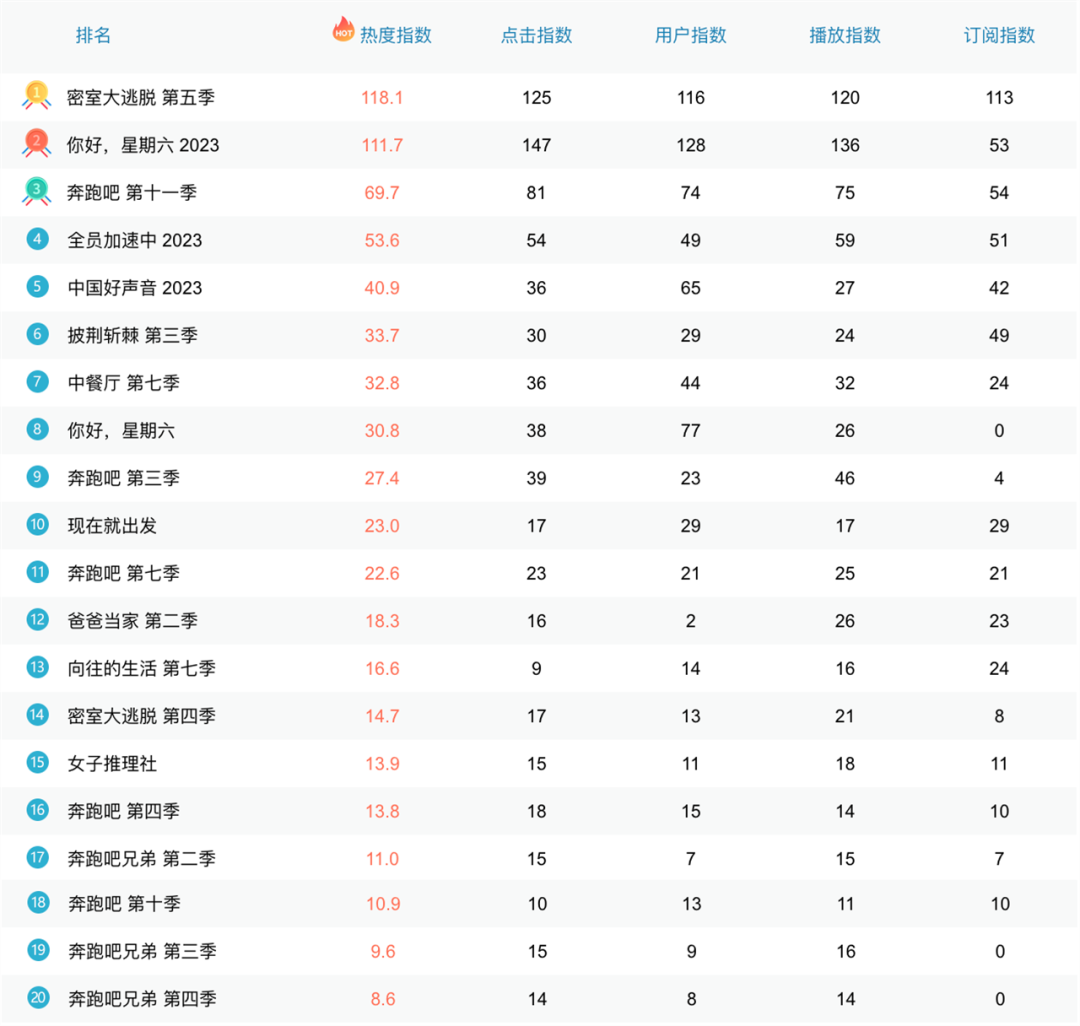Sort by 播放指数 column header

pos(845,35)
